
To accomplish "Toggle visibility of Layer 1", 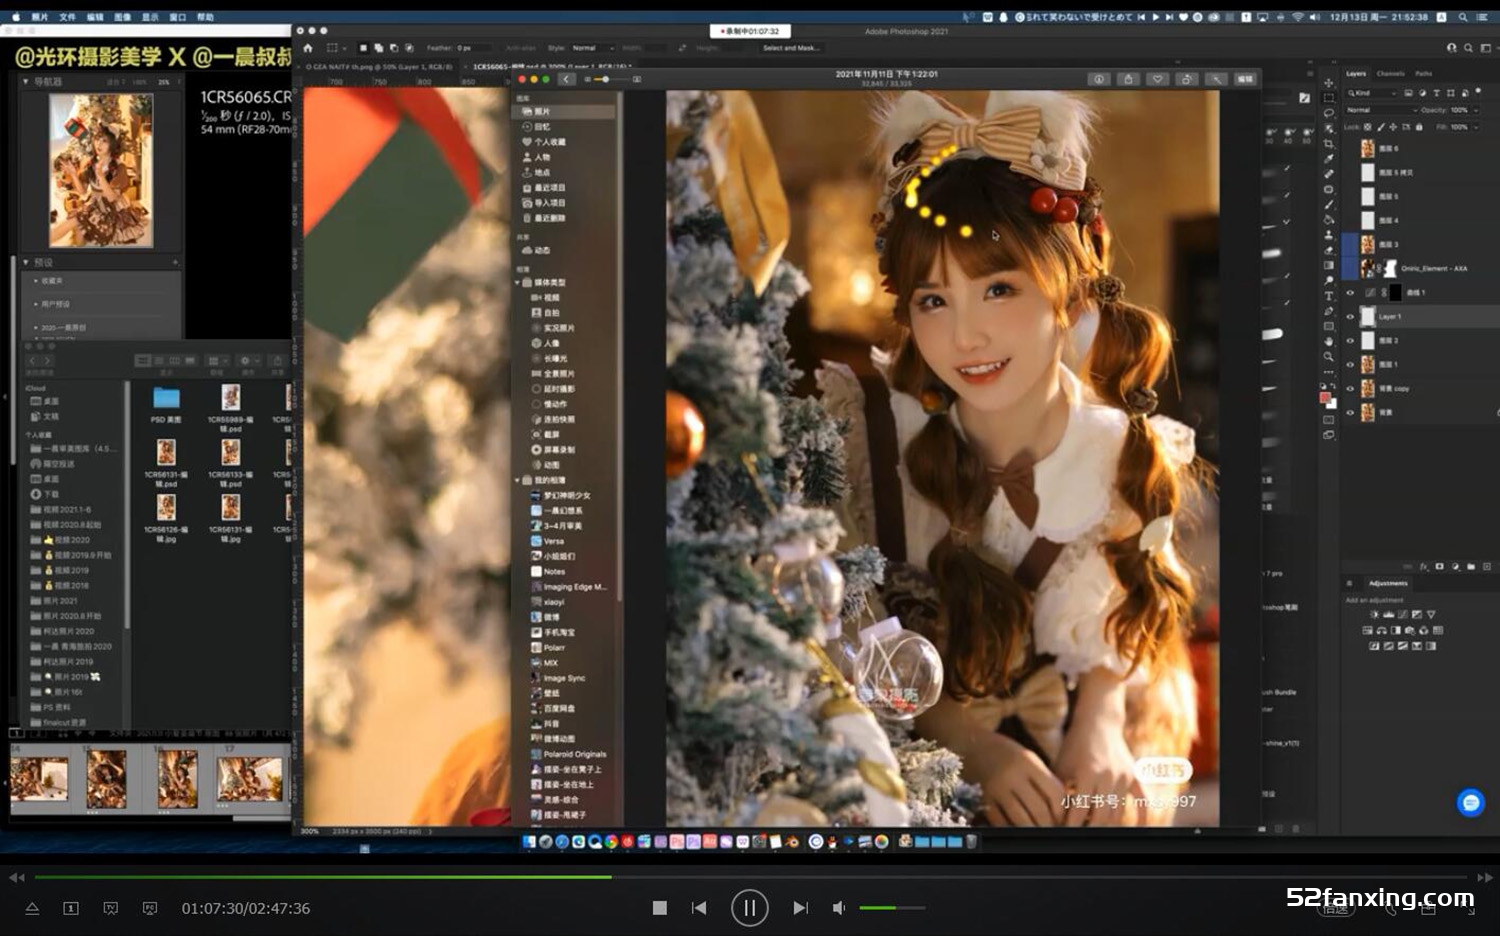I will [x=1350, y=317].
